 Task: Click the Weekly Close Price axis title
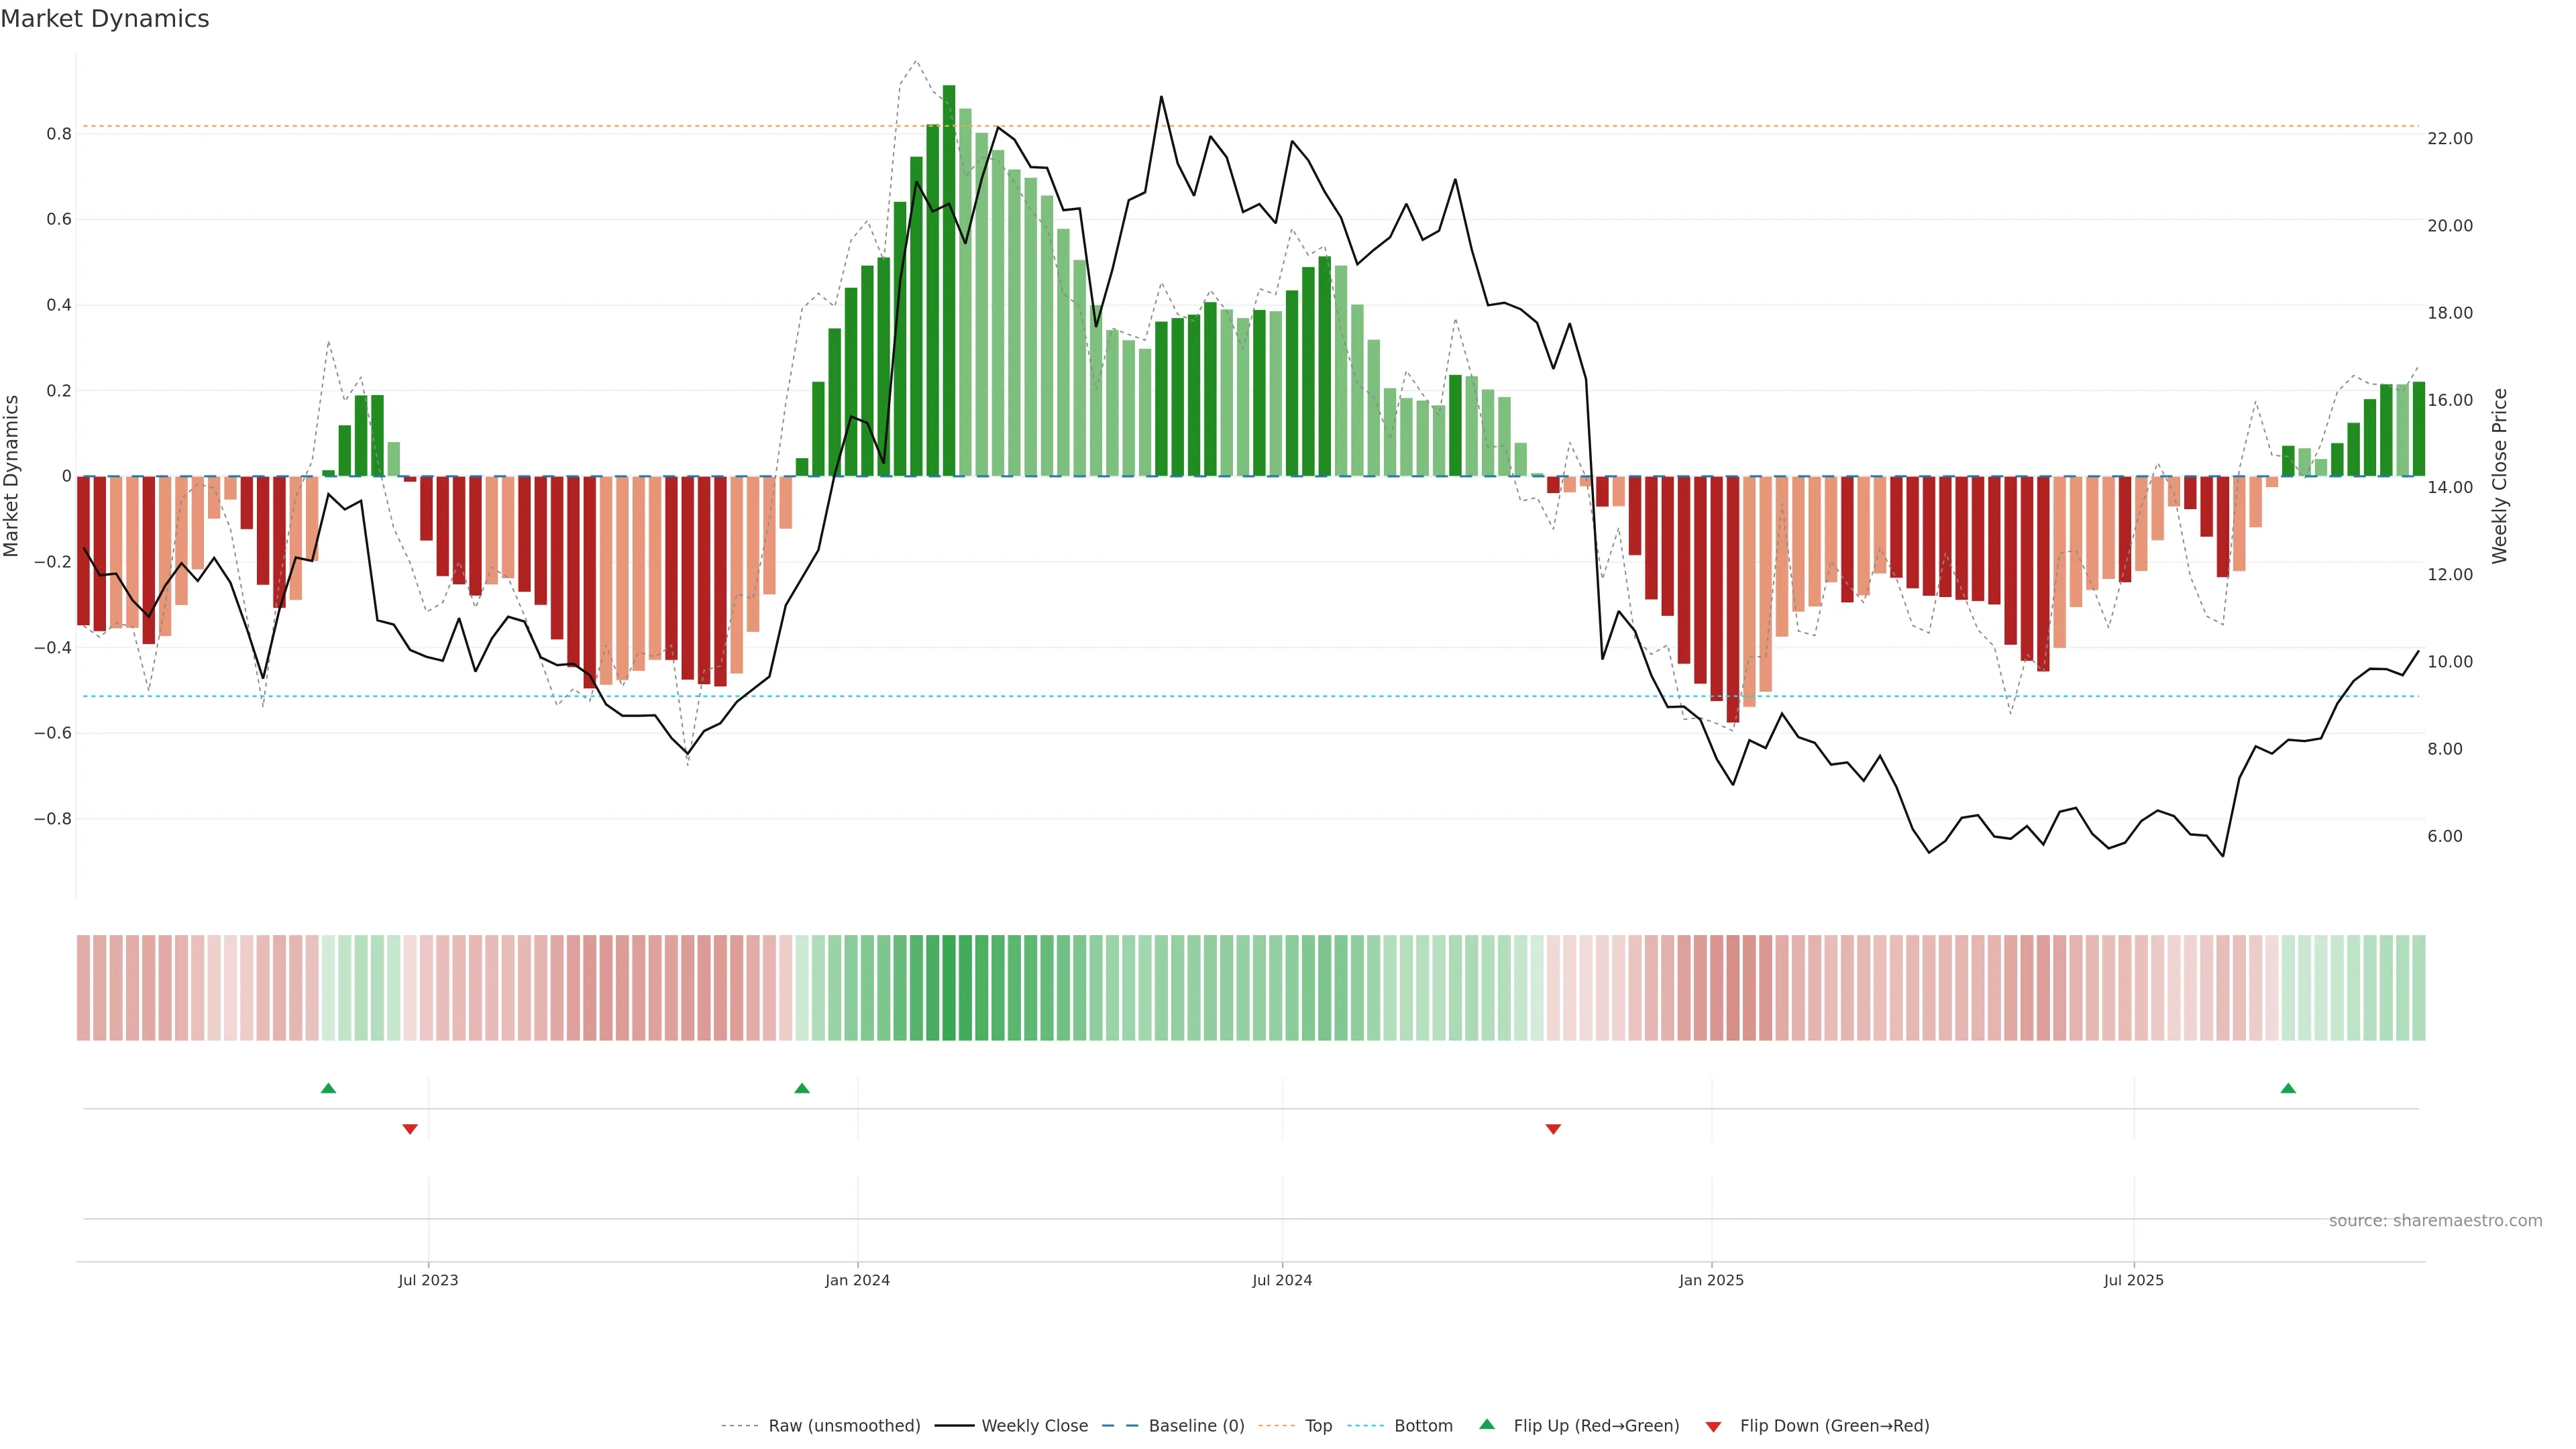click(2500, 476)
